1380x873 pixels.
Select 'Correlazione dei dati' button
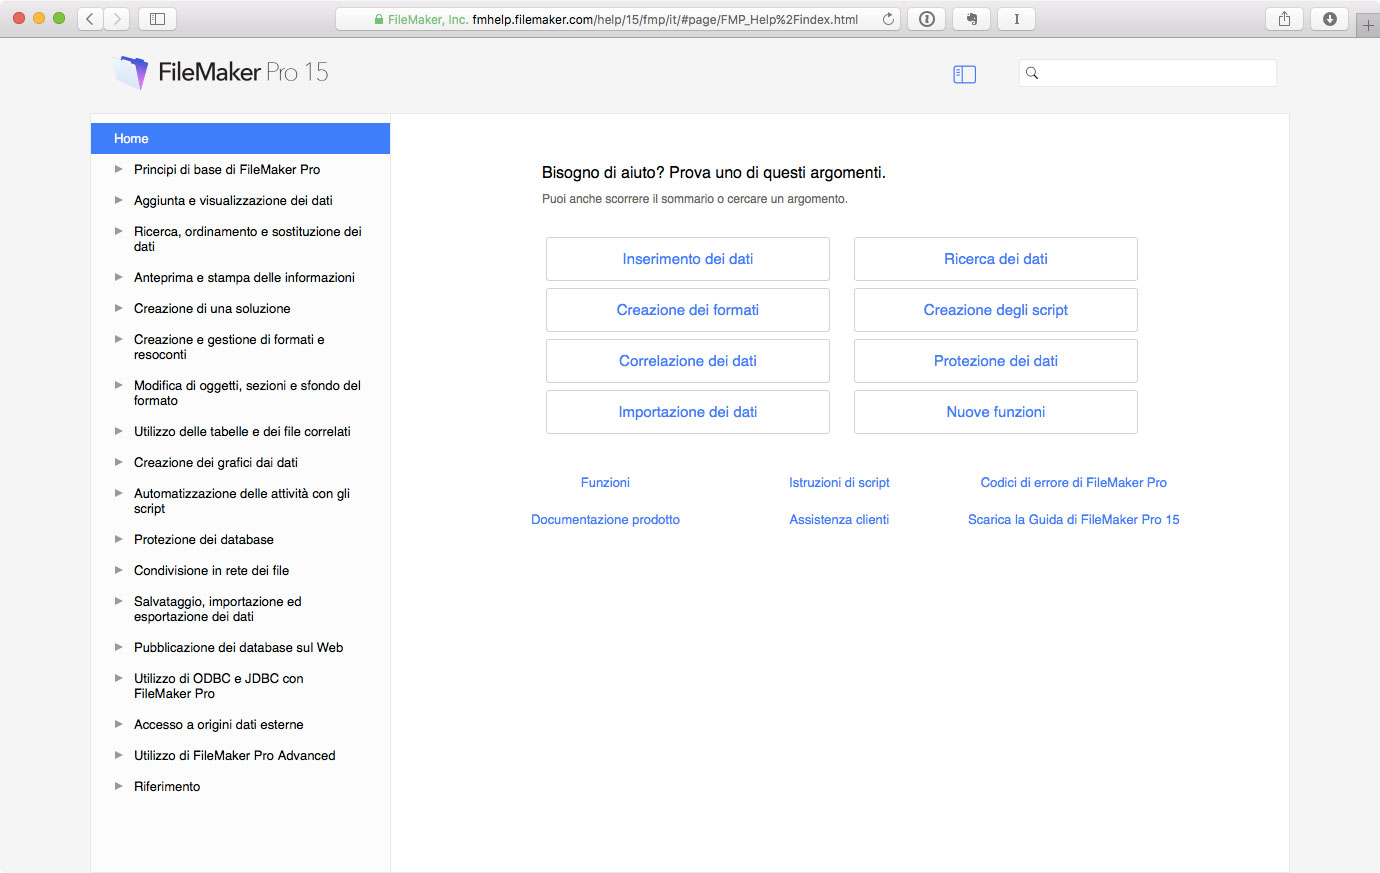point(688,361)
